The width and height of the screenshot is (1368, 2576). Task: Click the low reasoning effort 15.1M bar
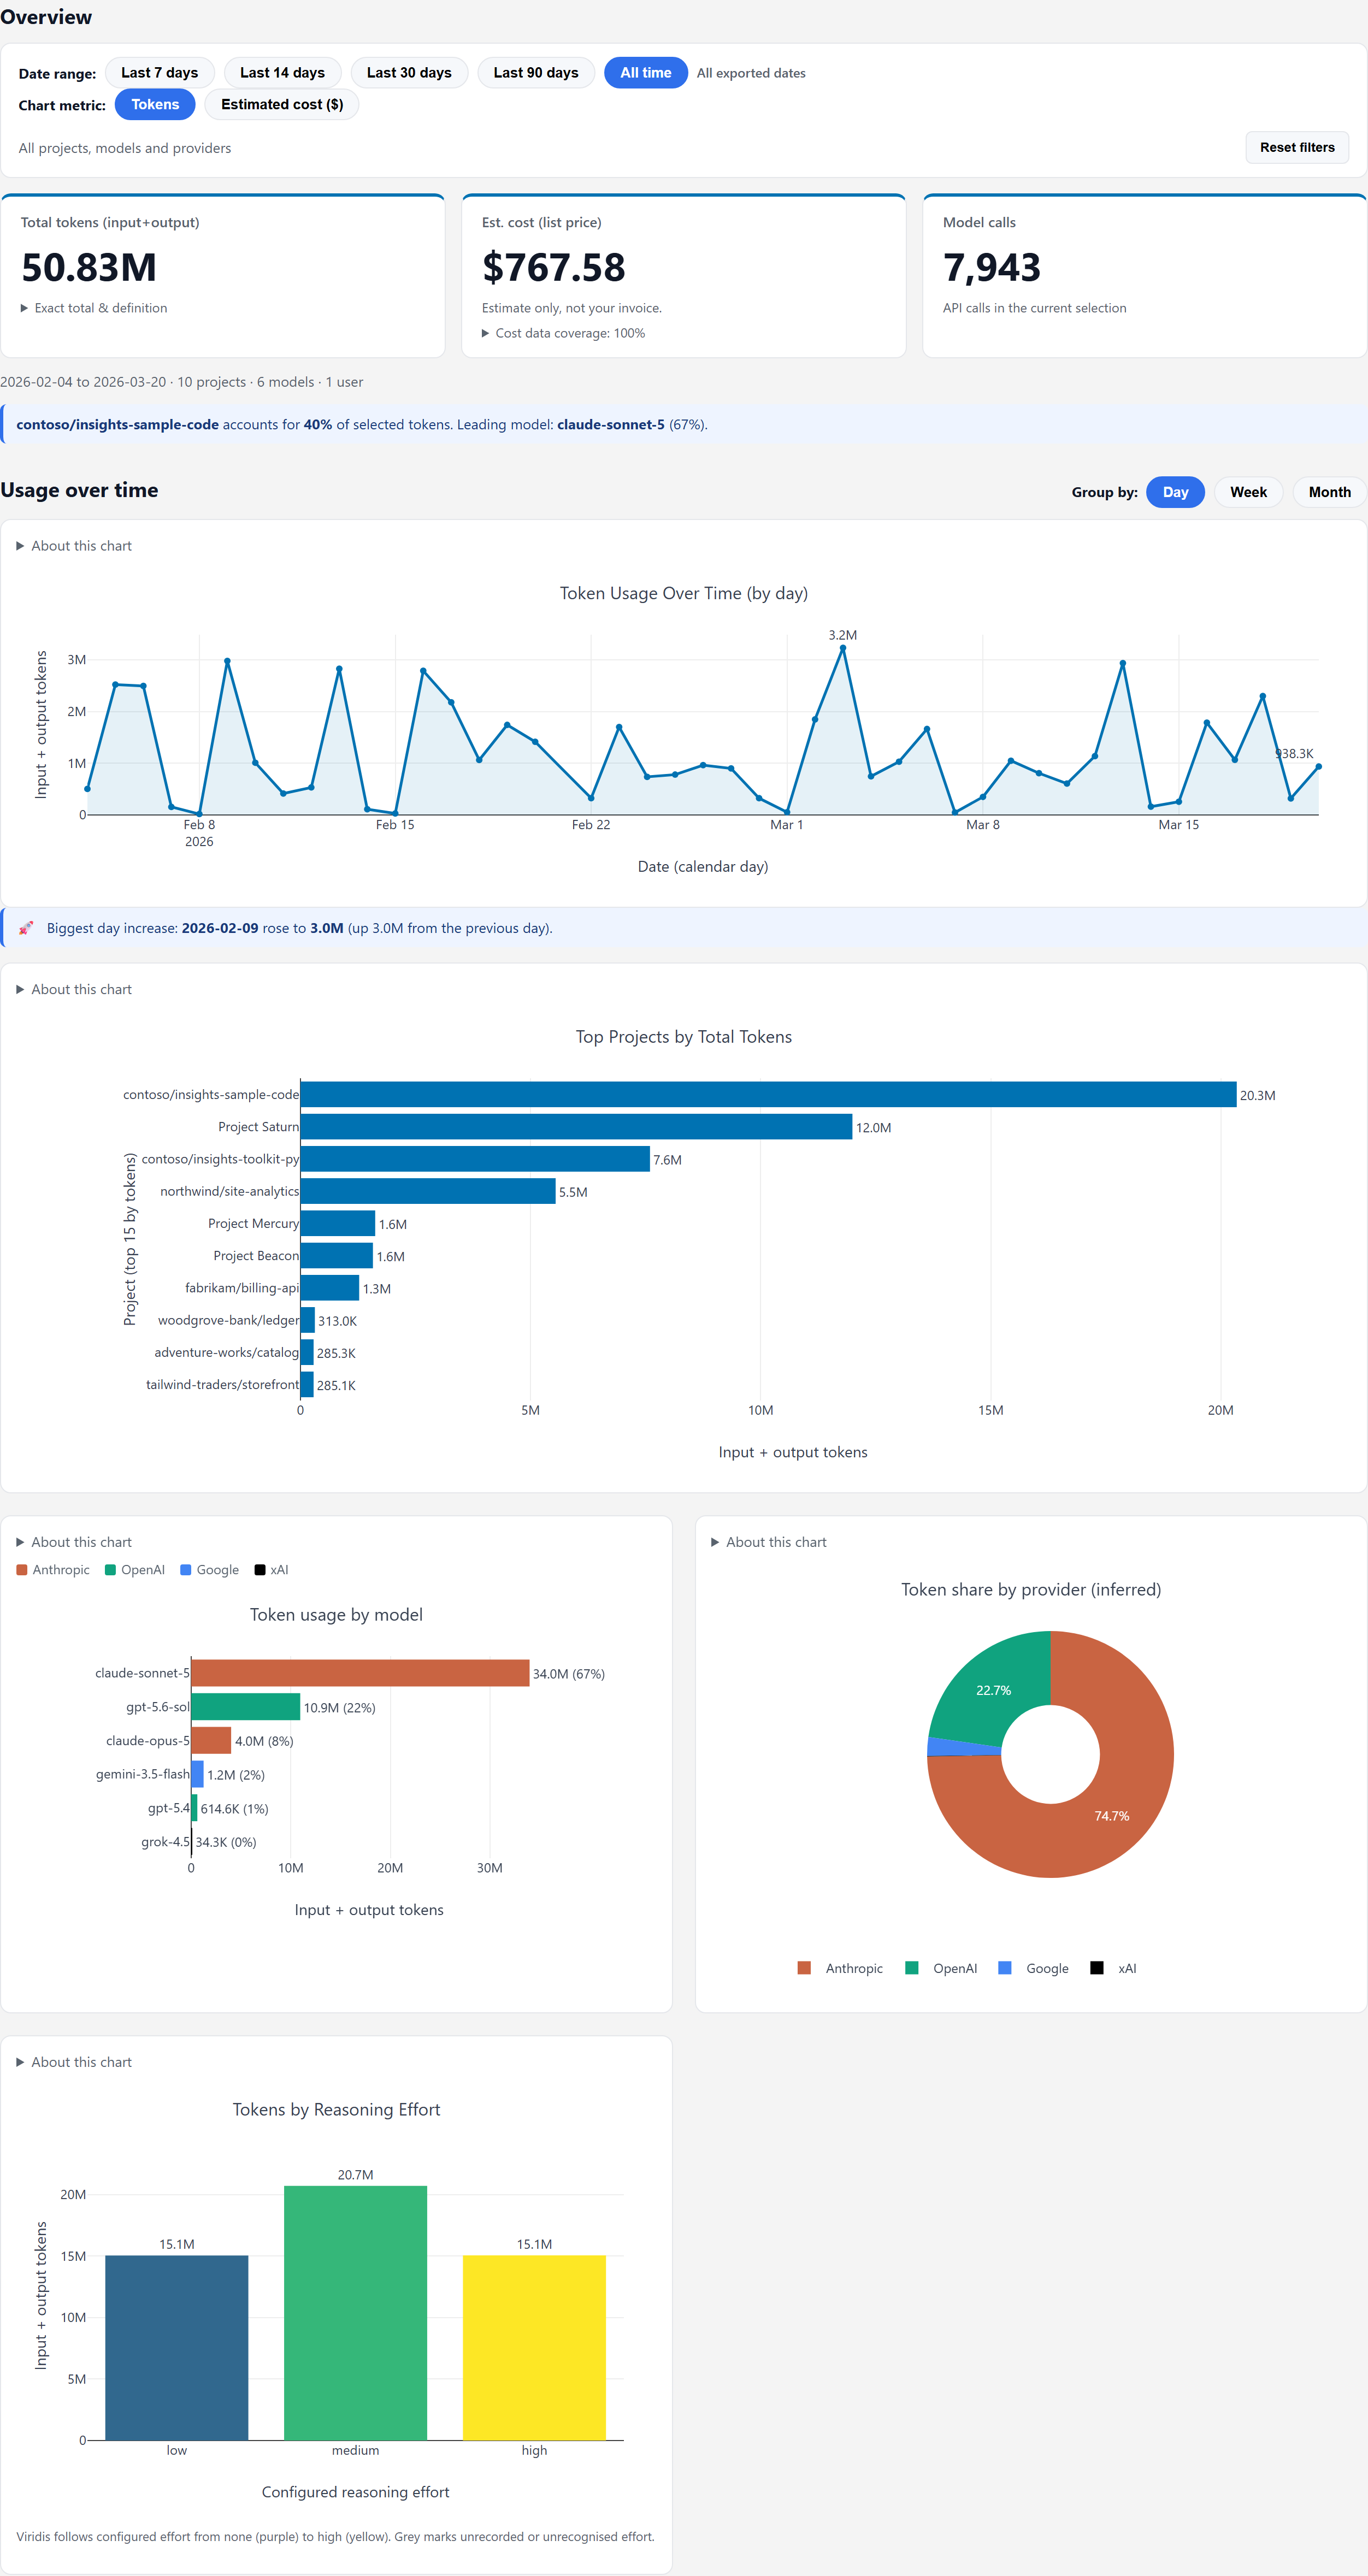pos(176,2347)
